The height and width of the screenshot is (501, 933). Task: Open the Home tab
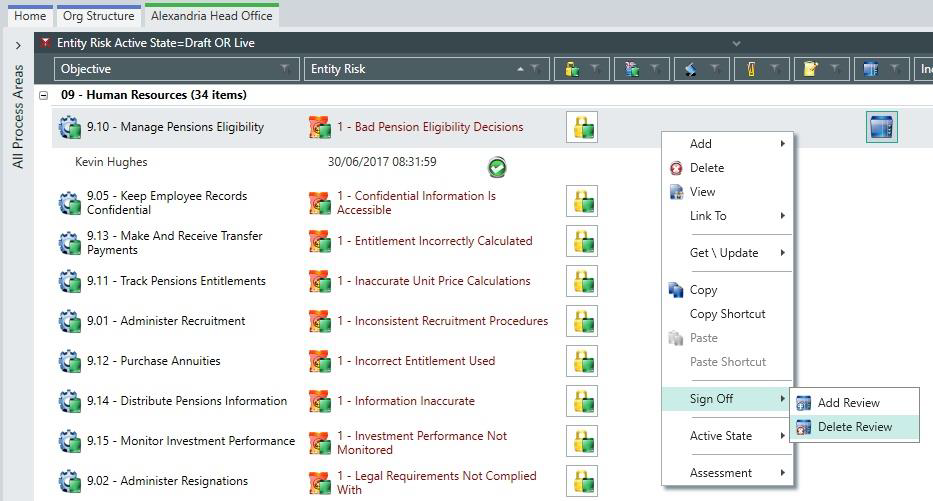[x=30, y=16]
